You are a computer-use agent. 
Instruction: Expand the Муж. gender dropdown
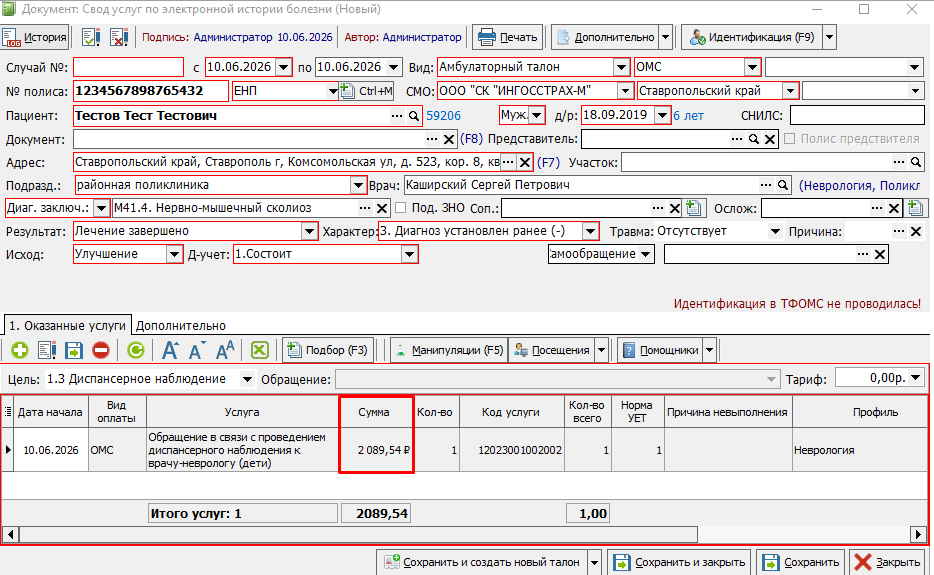pyautogui.click(x=537, y=115)
